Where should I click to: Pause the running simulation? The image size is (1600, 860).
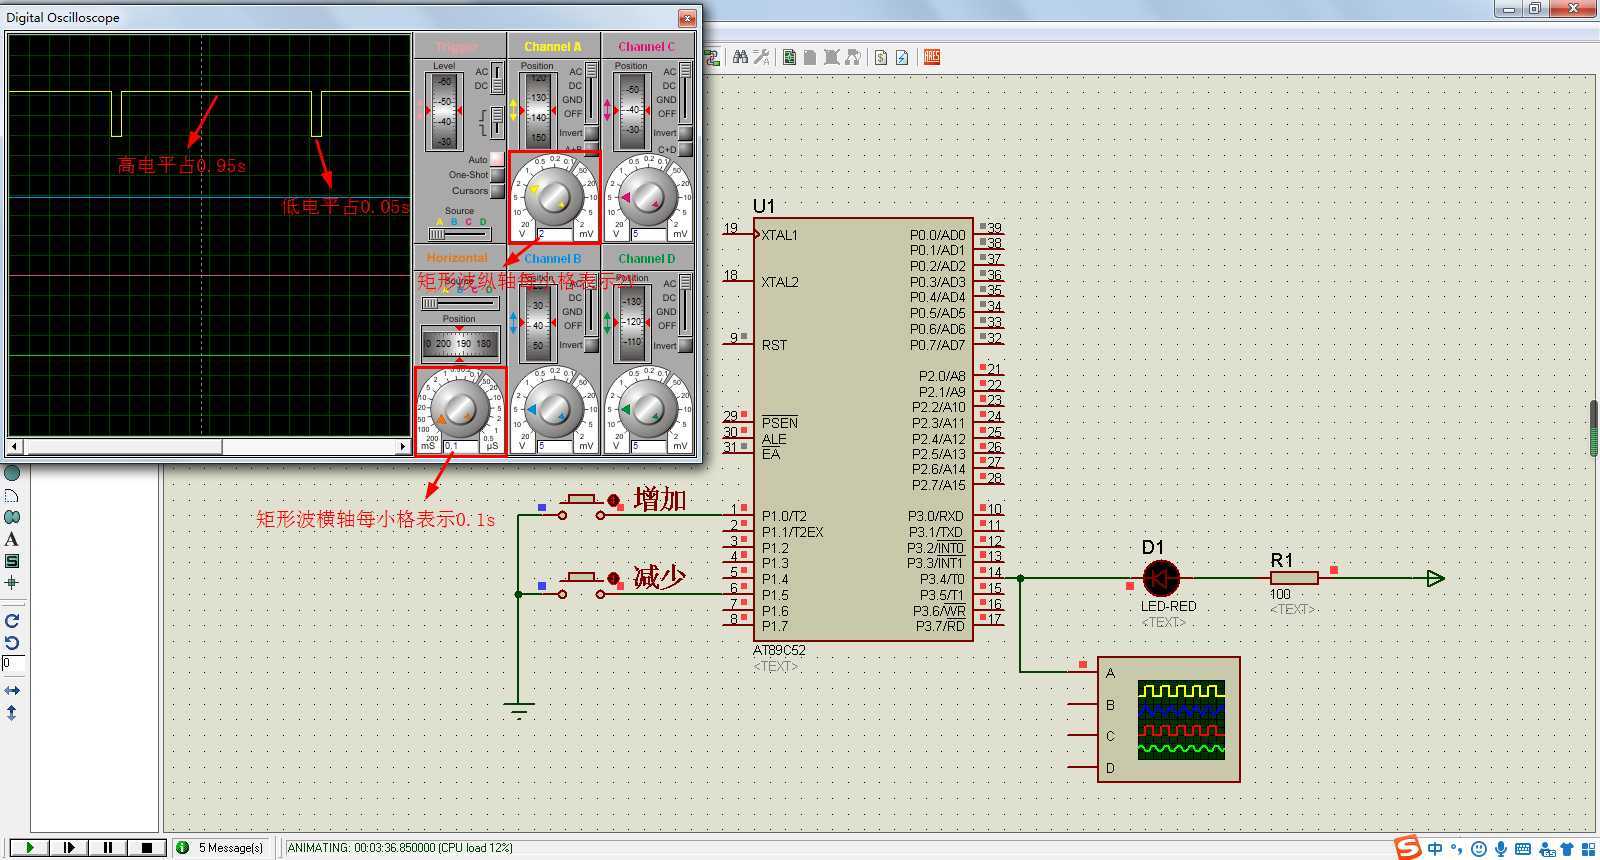pos(108,847)
